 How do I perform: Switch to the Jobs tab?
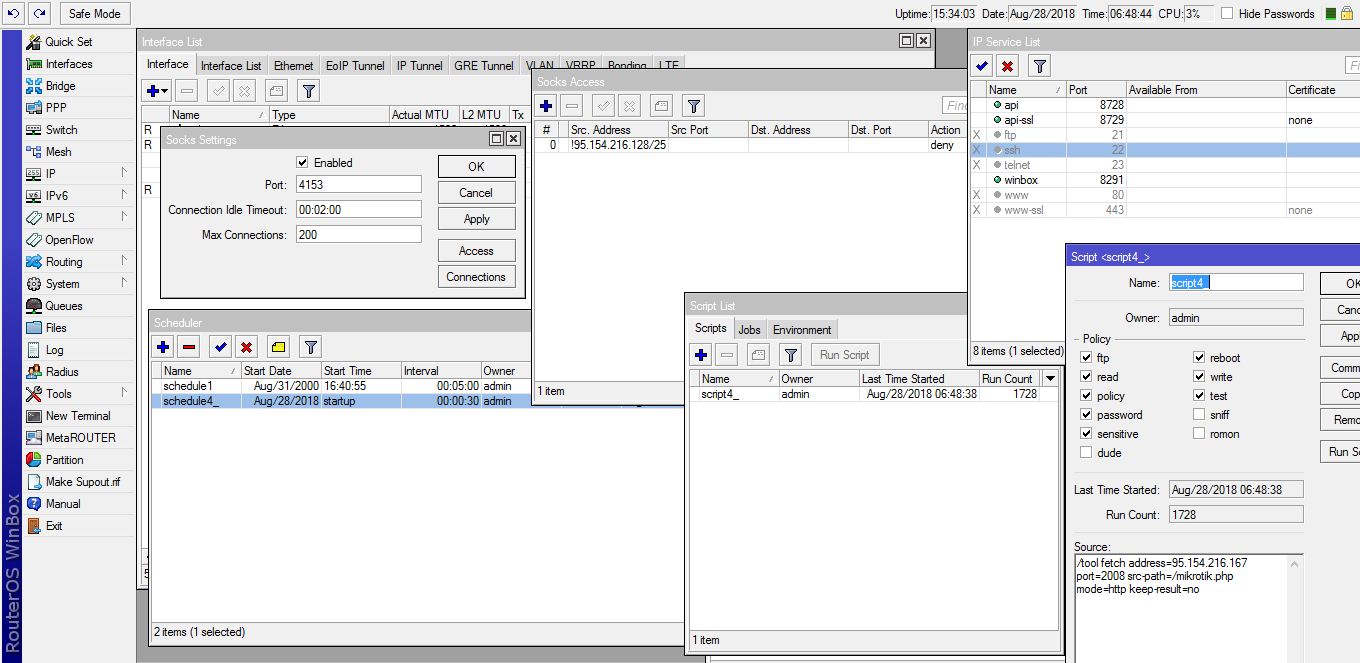[749, 329]
